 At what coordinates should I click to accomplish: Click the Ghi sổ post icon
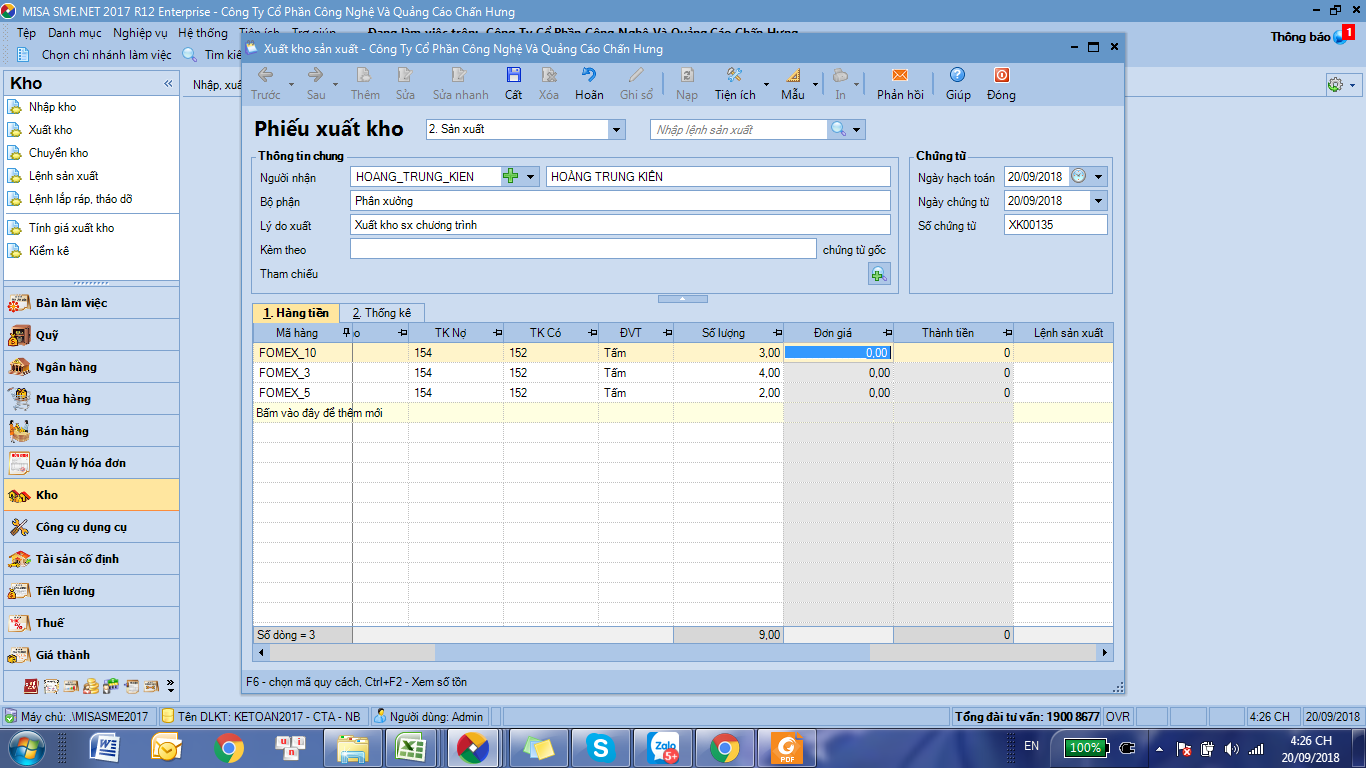click(x=636, y=75)
